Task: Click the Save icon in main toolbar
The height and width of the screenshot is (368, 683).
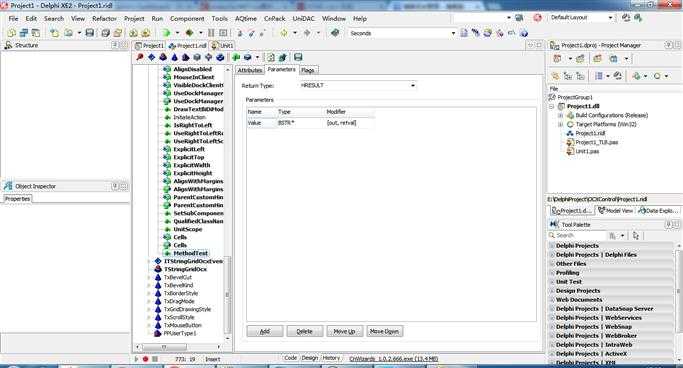Action: coord(90,33)
